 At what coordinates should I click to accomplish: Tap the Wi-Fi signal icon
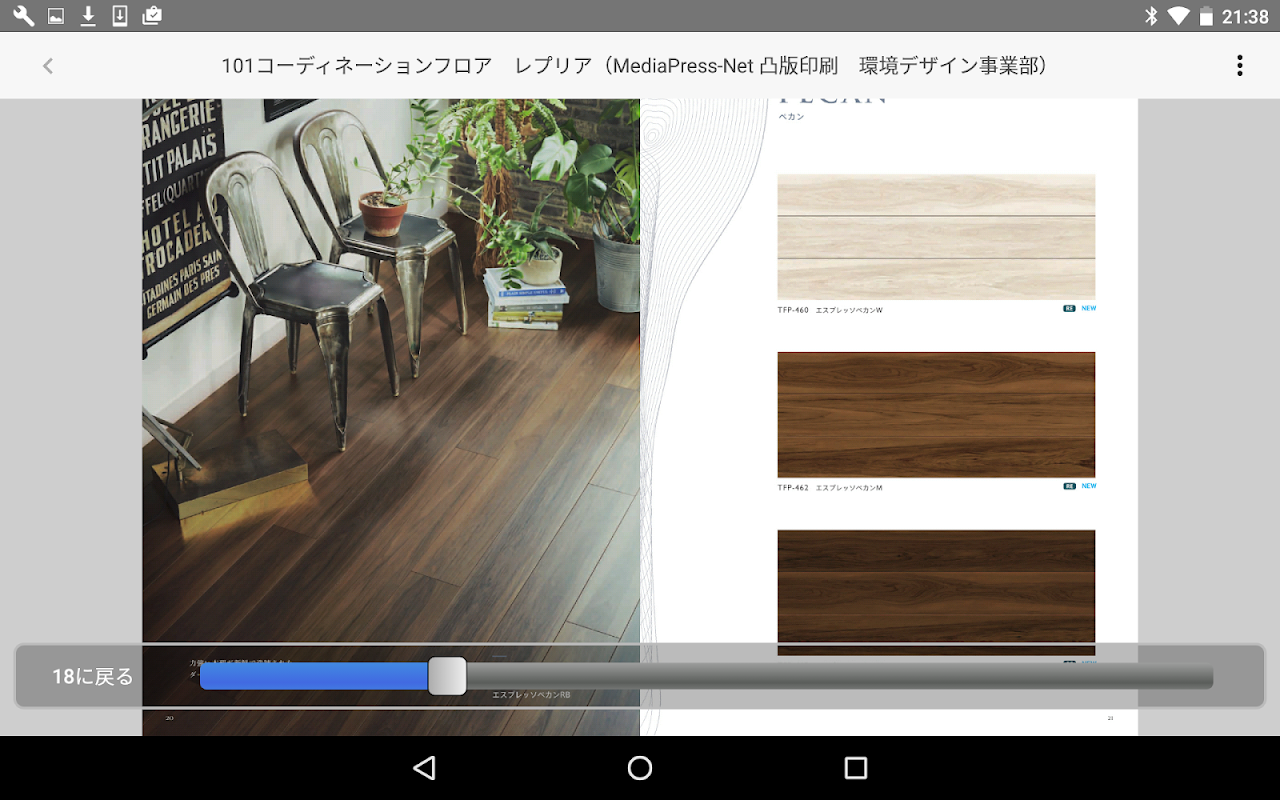pos(1178,16)
